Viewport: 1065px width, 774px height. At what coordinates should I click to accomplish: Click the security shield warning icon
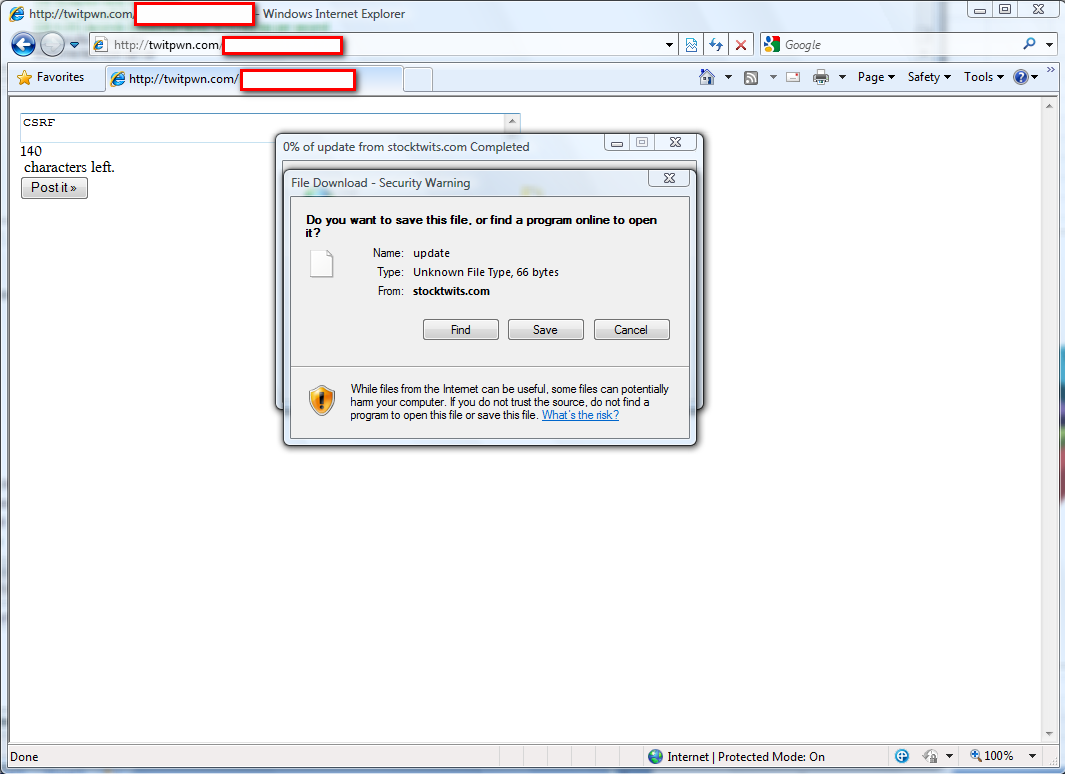[x=322, y=400]
